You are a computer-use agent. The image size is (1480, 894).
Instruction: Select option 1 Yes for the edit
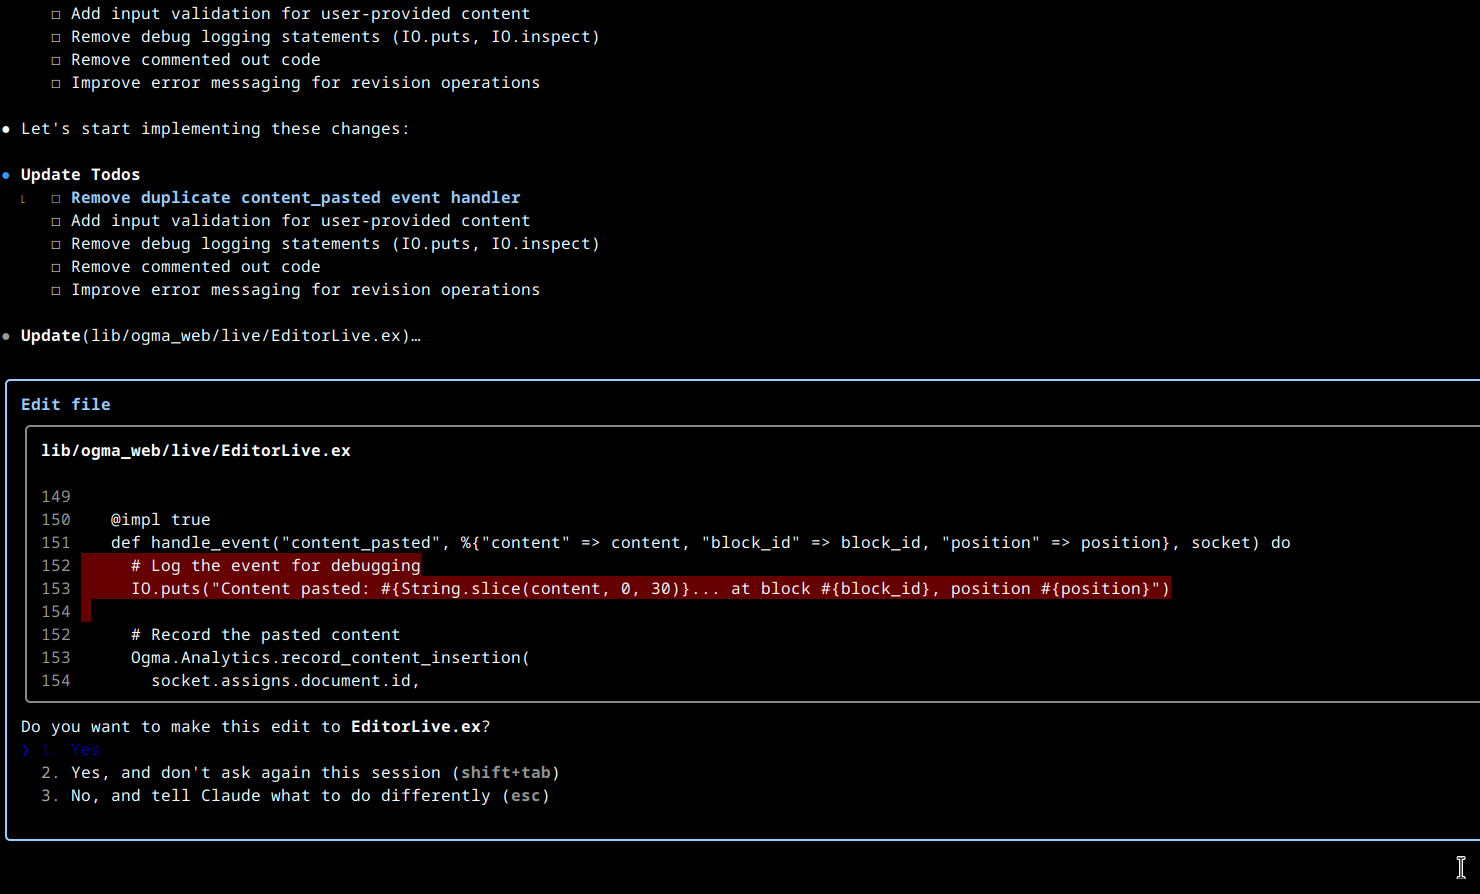[70, 750]
